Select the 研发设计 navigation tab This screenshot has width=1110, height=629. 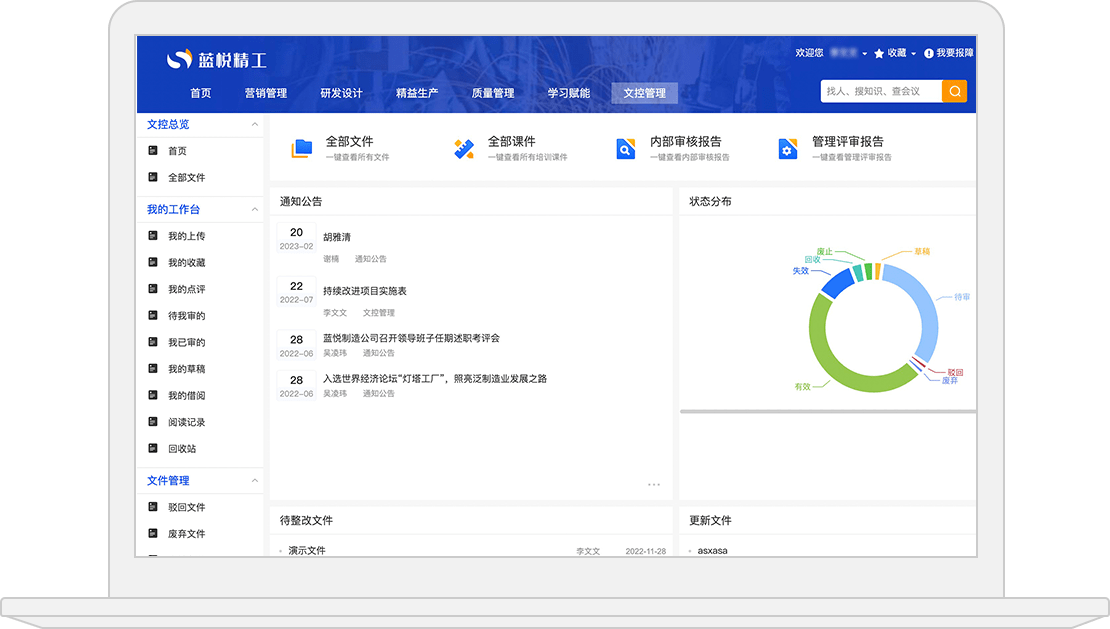(341, 93)
